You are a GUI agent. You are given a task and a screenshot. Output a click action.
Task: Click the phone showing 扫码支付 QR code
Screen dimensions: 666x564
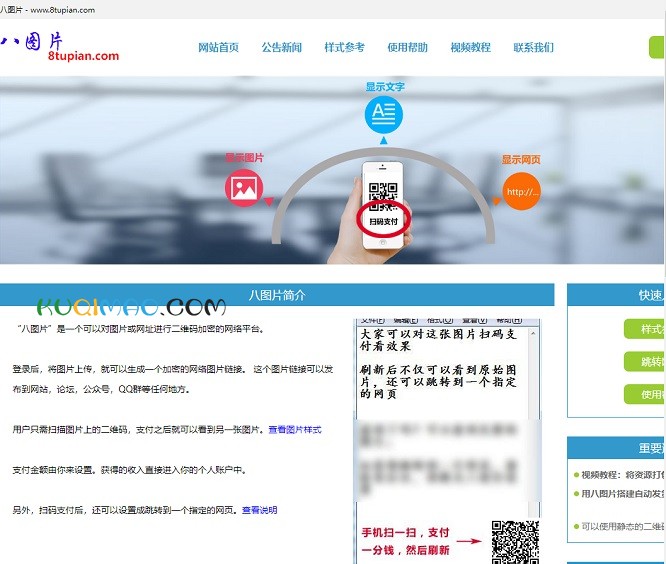tap(383, 205)
